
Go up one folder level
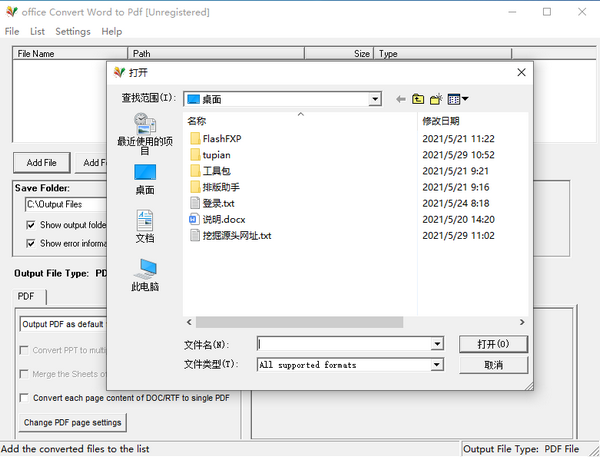pyautogui.click(x=418, y=99)
